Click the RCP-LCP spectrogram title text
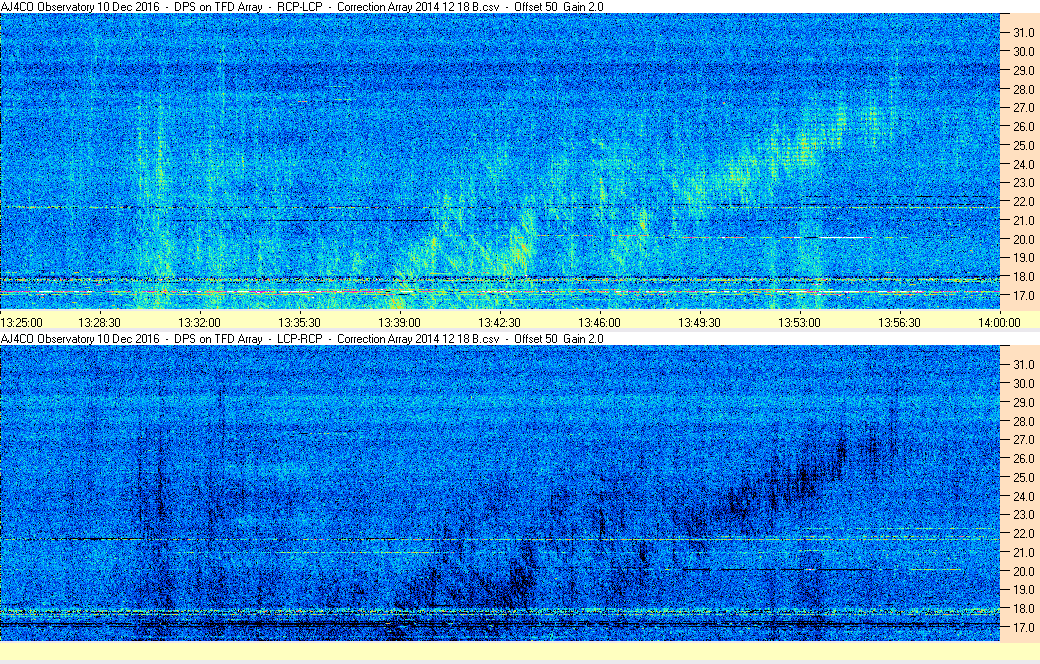Screen dimensions: 1040x664 302,7
